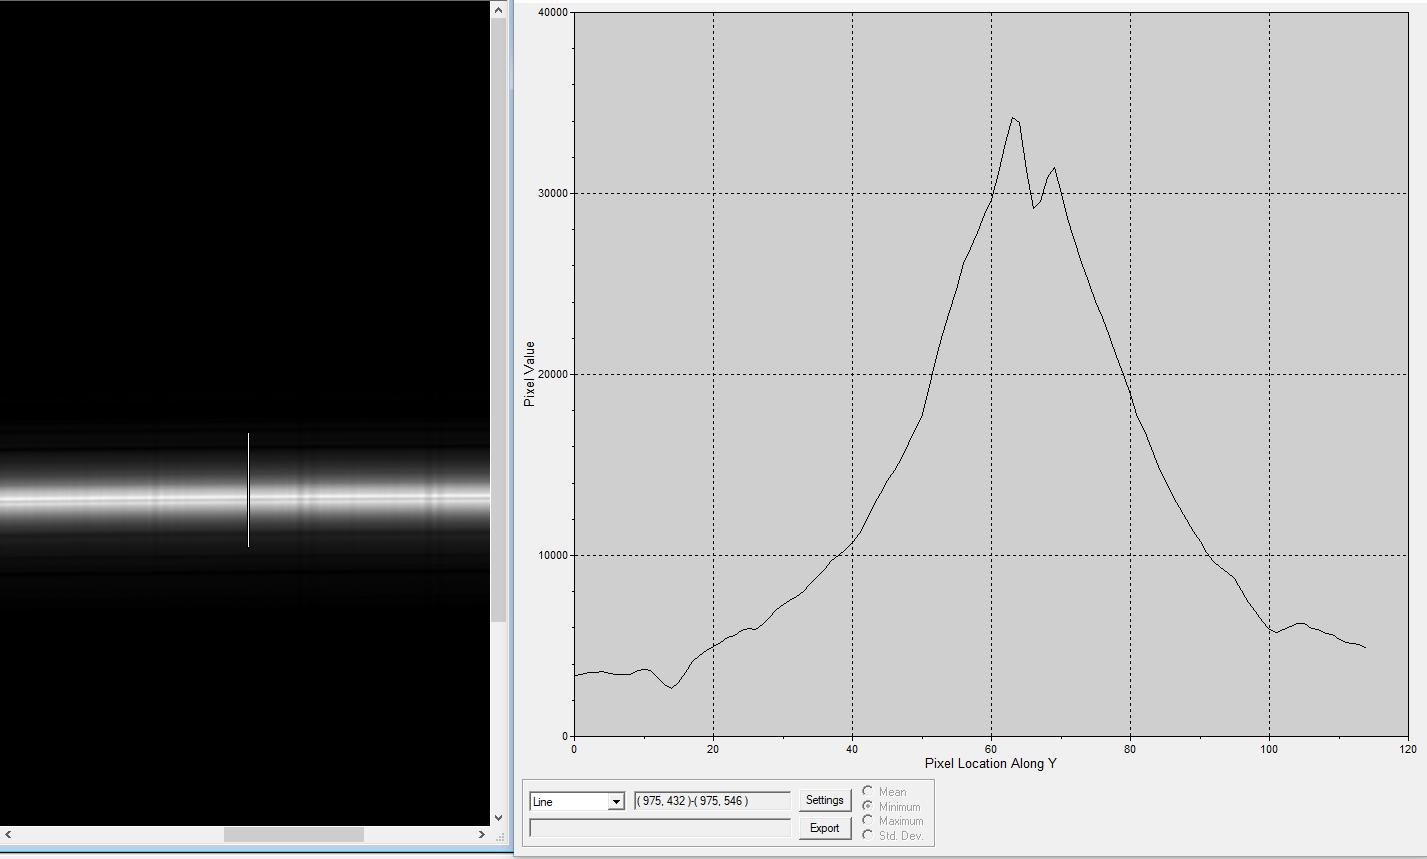Click the vertical scrollbar thumb beside image

click(x=499, y=320)
